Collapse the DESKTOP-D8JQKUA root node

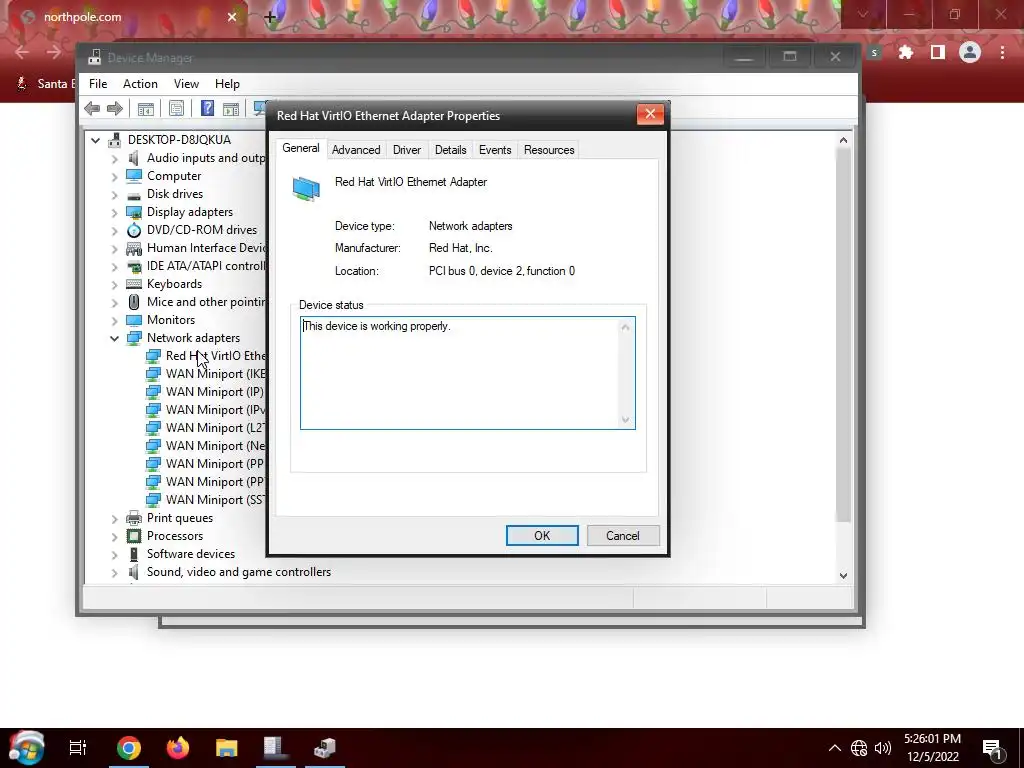tap(95, 140)
